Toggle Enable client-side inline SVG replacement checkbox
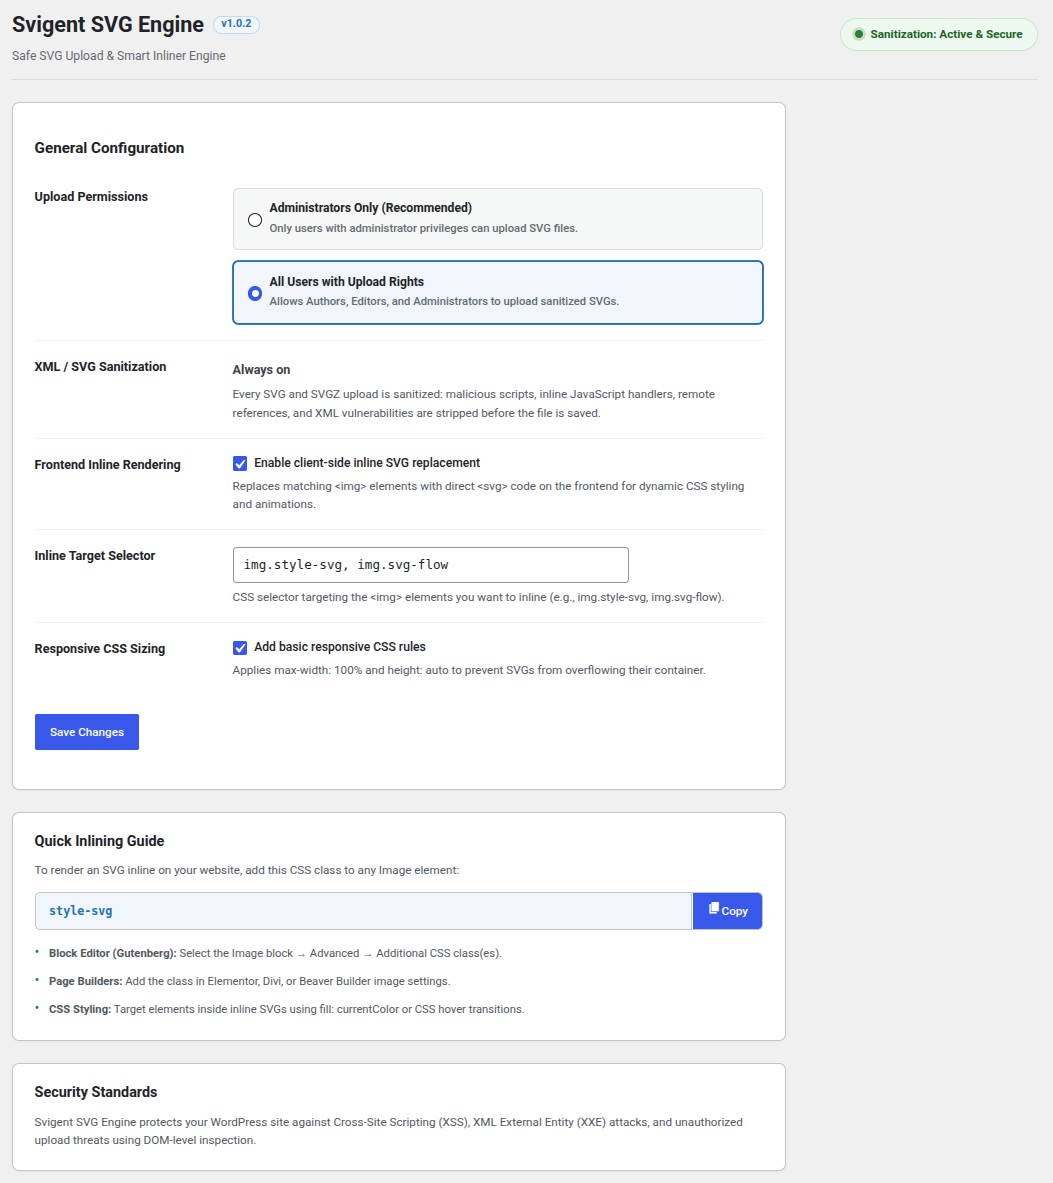1053x1183 pixels. coord(240,463)
